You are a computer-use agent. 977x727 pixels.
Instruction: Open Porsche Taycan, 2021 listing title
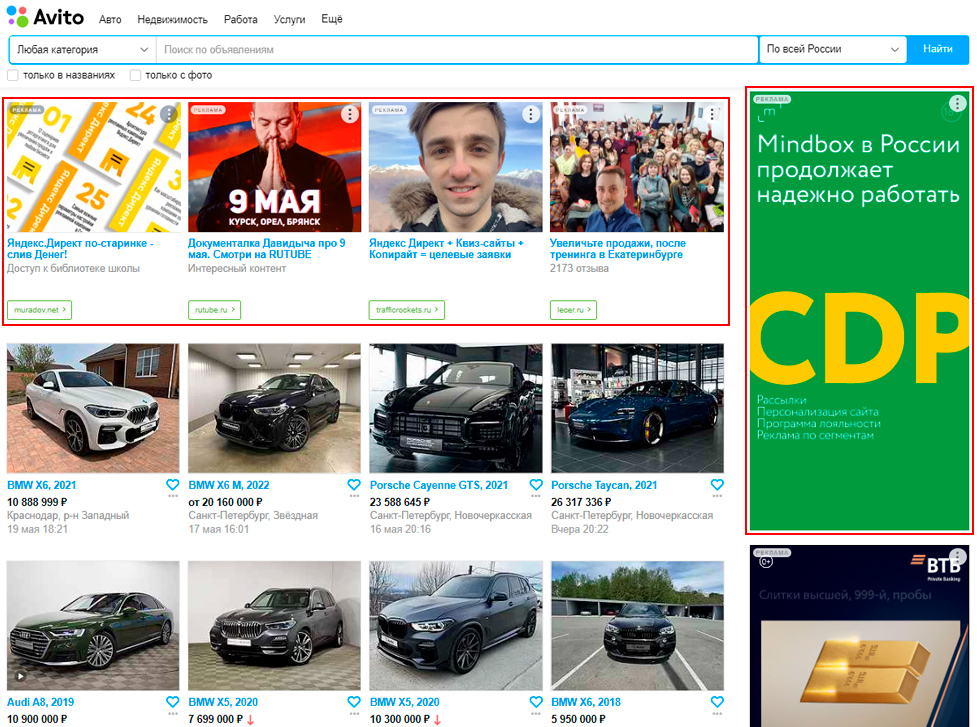click(x=604, y=485)
